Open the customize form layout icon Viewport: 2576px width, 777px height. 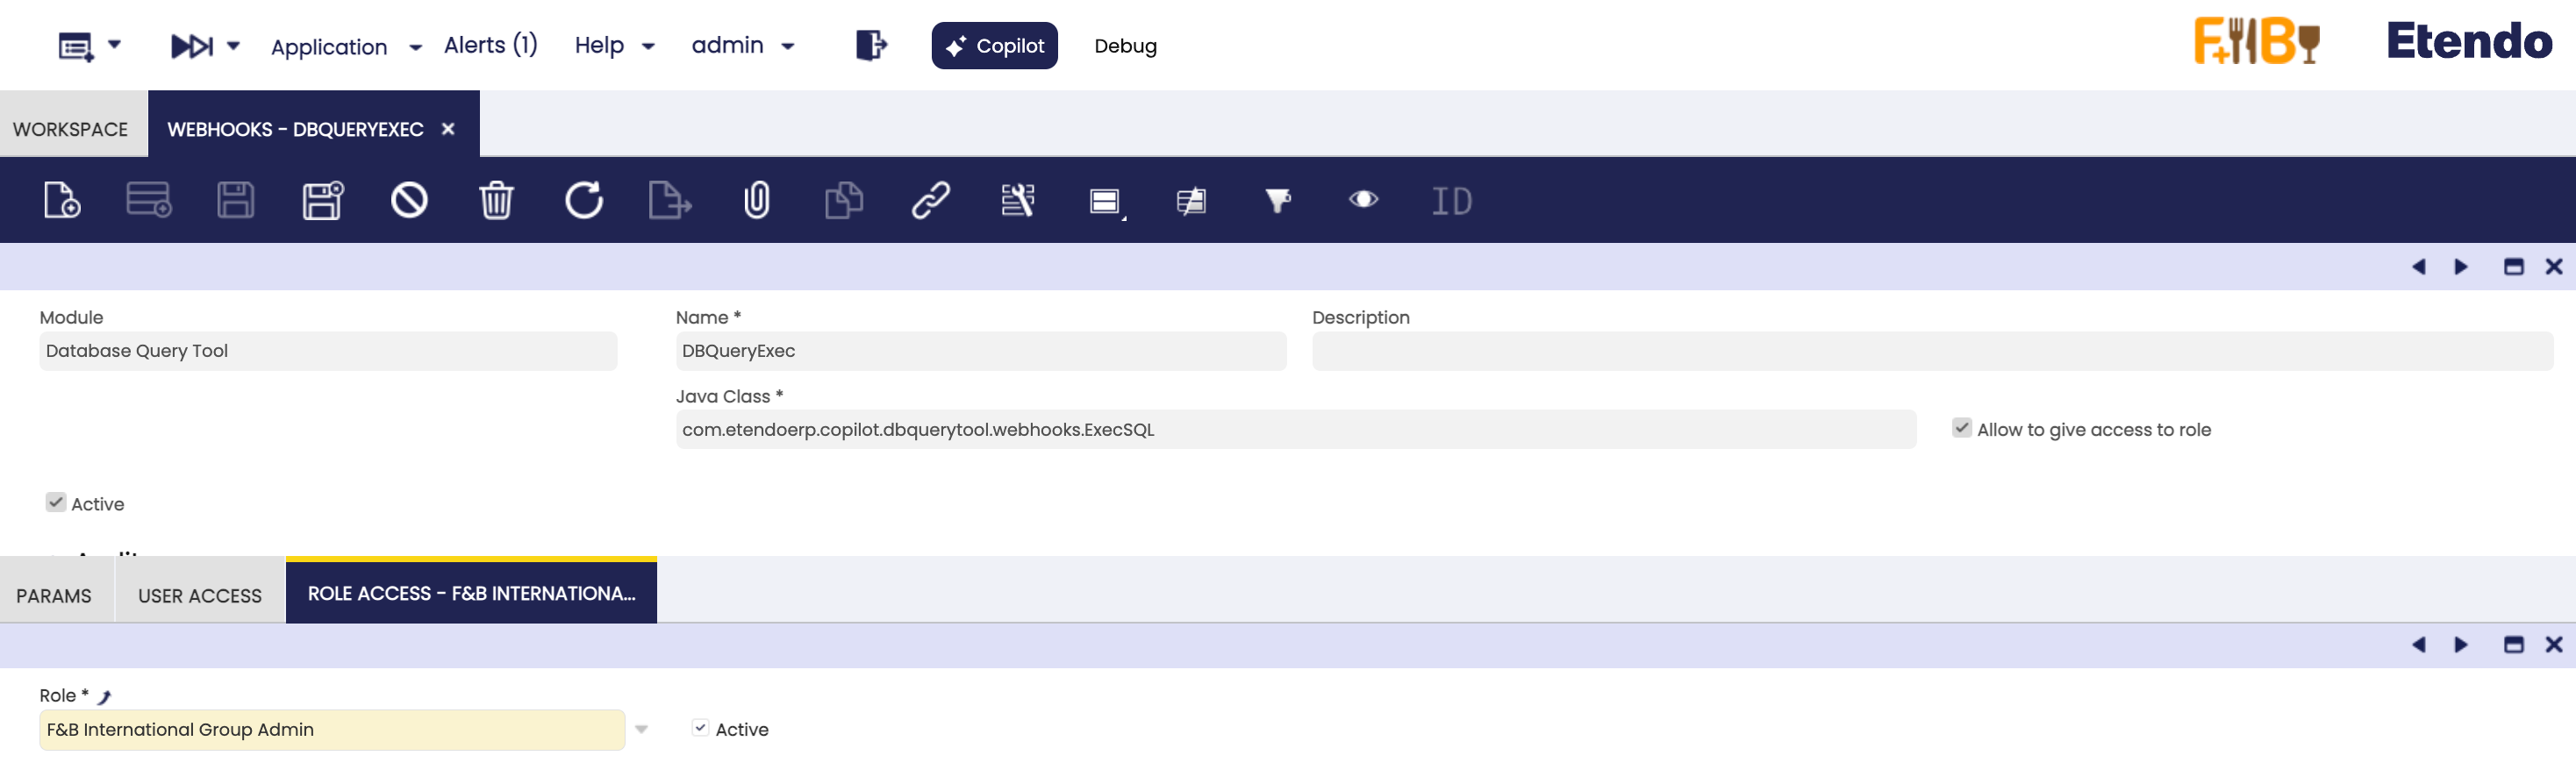click(1018, 200)
